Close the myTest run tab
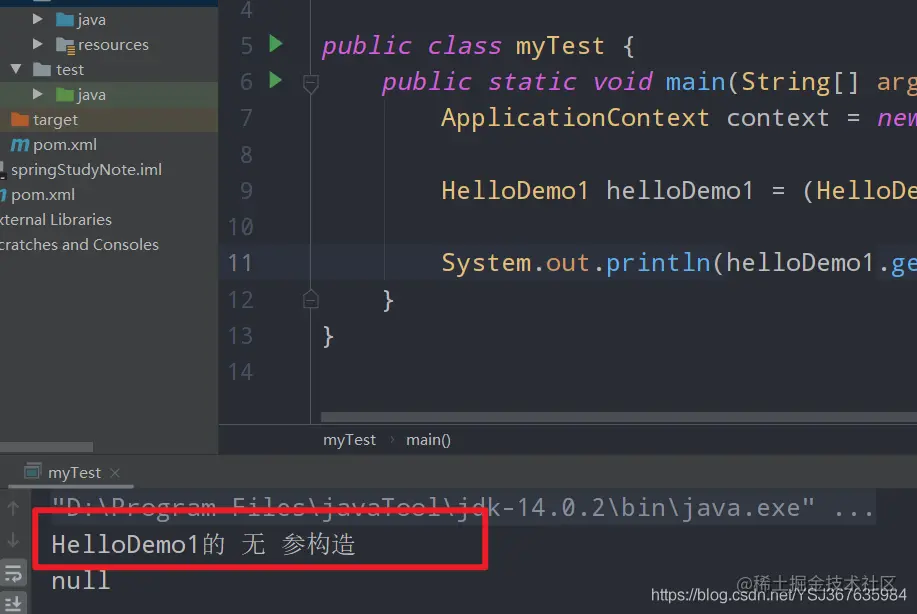This screenshot has height=614, width=917. click(115, 472)
